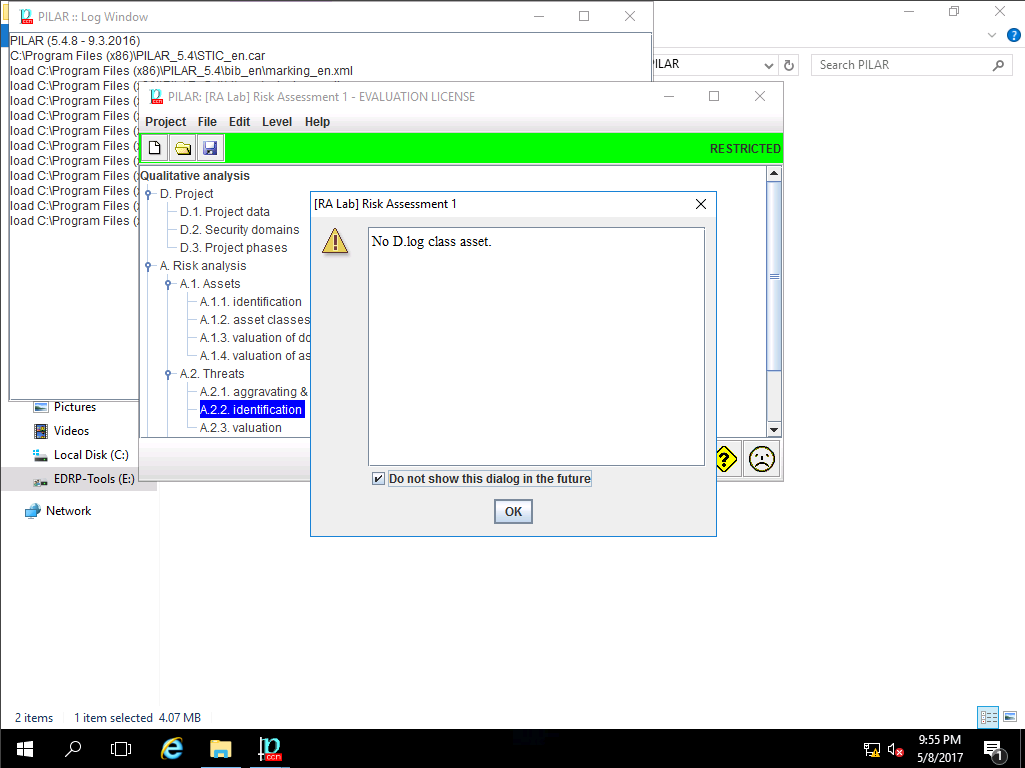Click the PILAR tree scrollbar up arrow
1025x768 pixels.
774,174
